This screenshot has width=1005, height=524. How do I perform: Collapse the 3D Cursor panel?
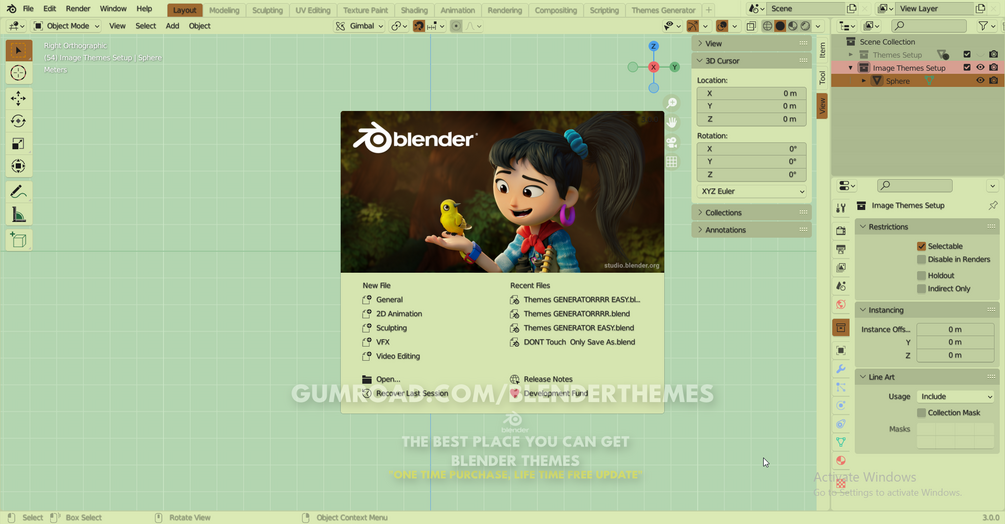751,61
